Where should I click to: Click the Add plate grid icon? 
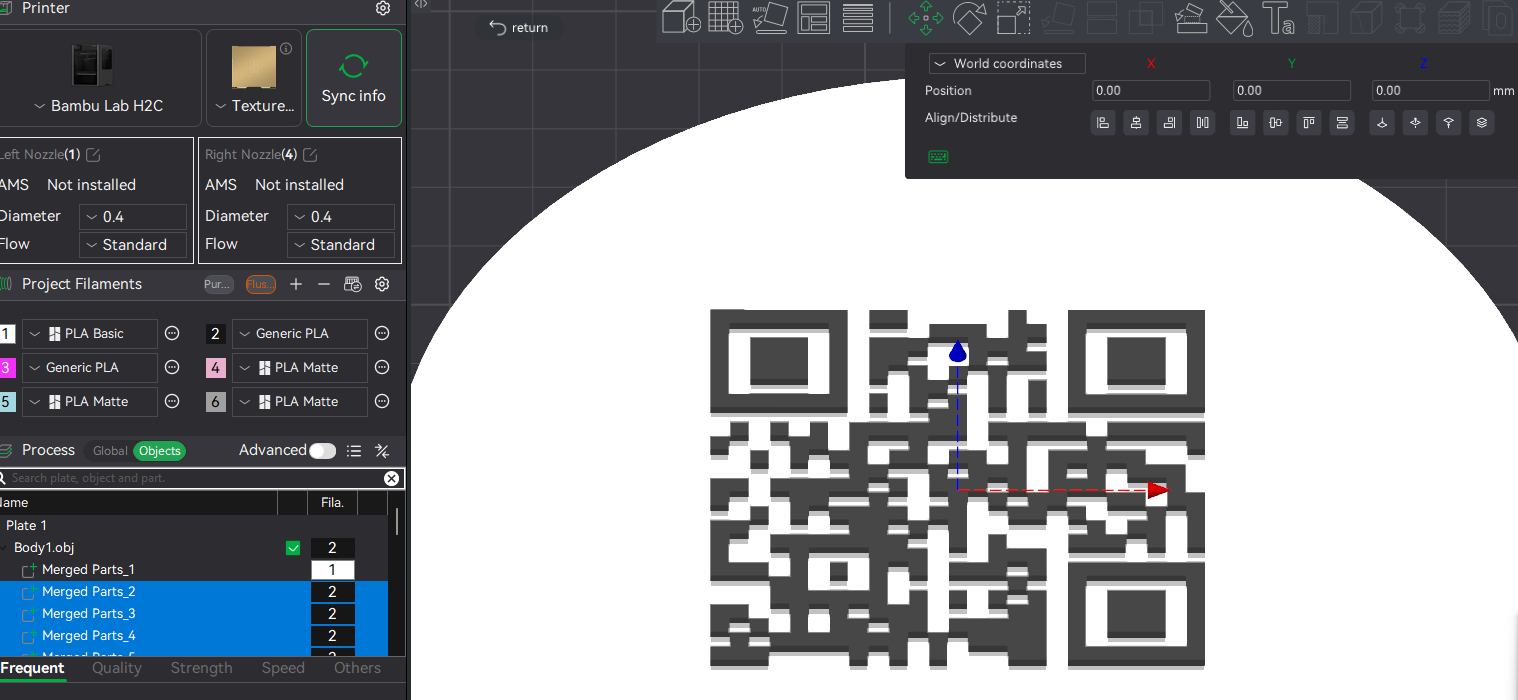click(x=725, y=17)
